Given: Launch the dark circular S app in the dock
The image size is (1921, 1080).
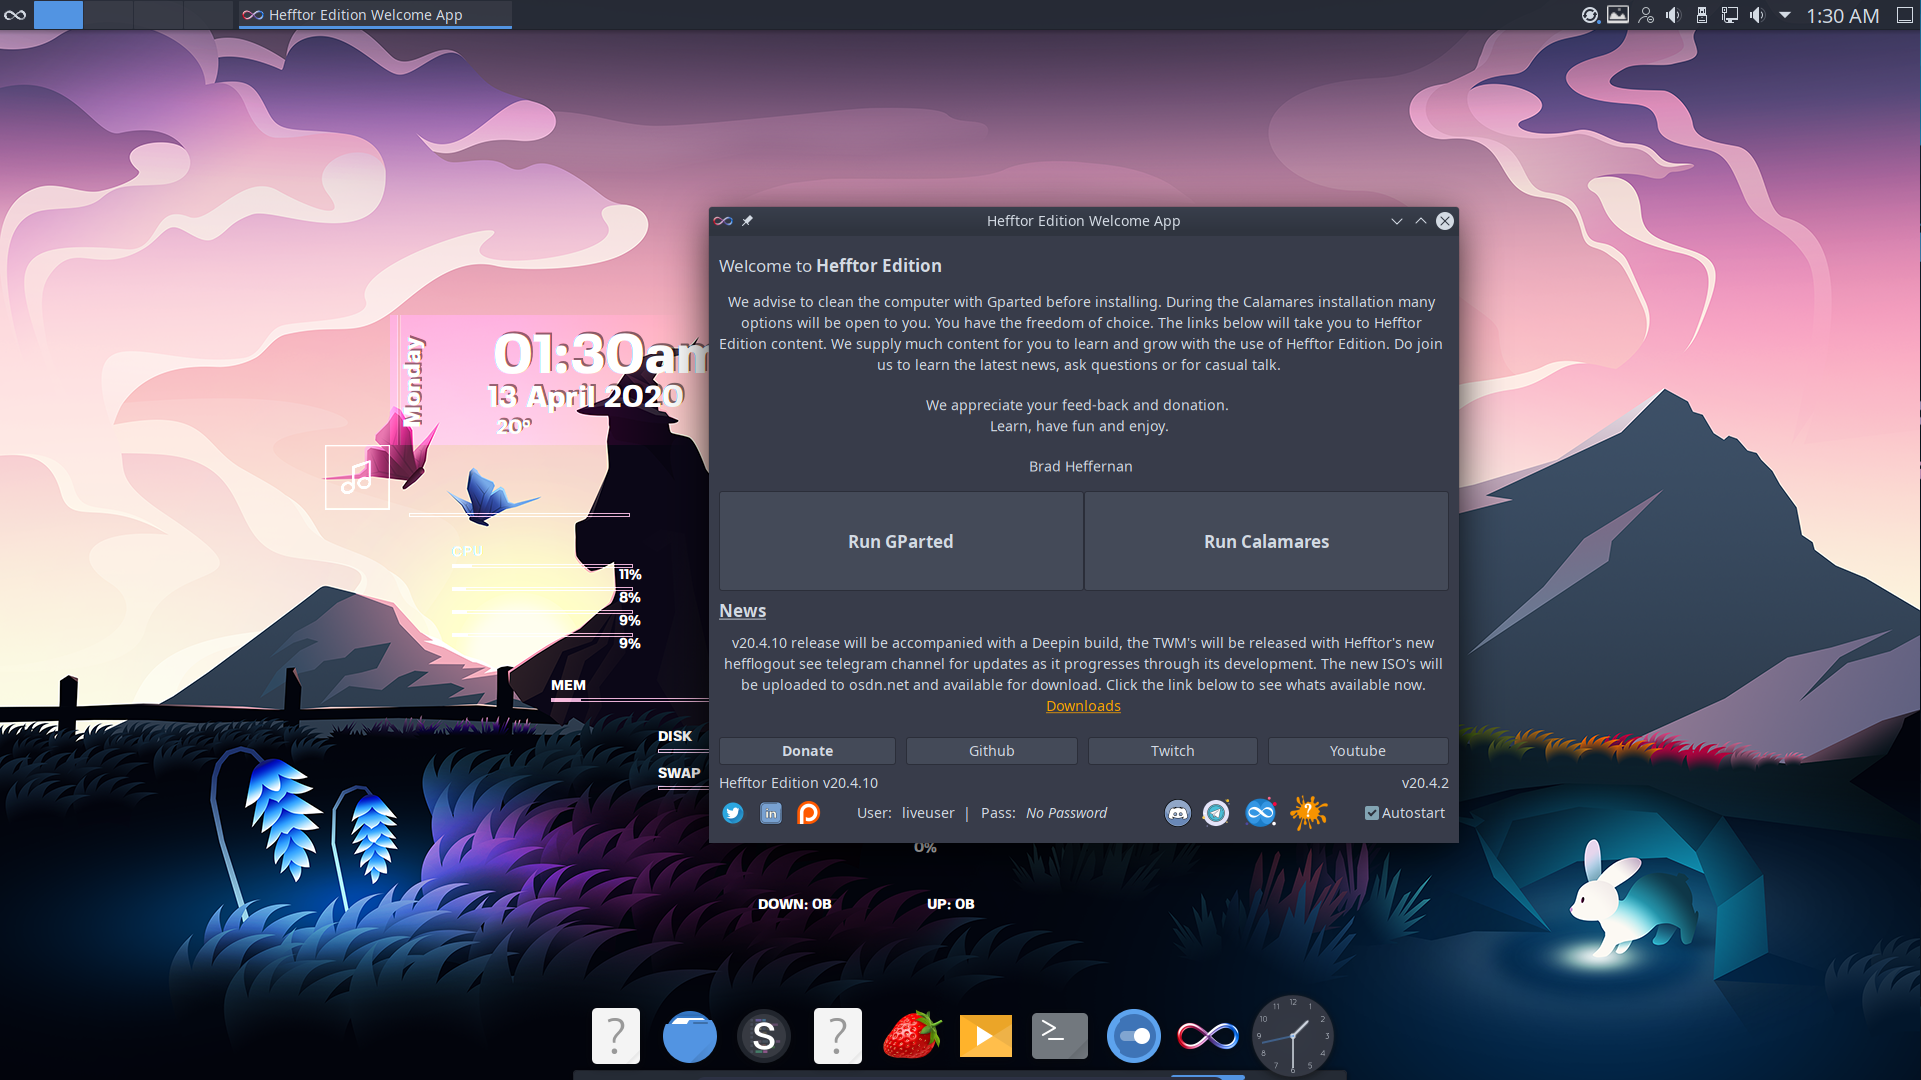Looking at the screenshot, I should tap(764, 1036).
